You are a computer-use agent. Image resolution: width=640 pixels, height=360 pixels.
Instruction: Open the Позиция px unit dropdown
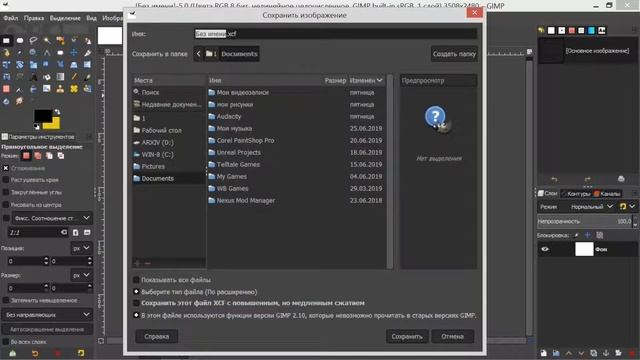(x=81, y=248)
